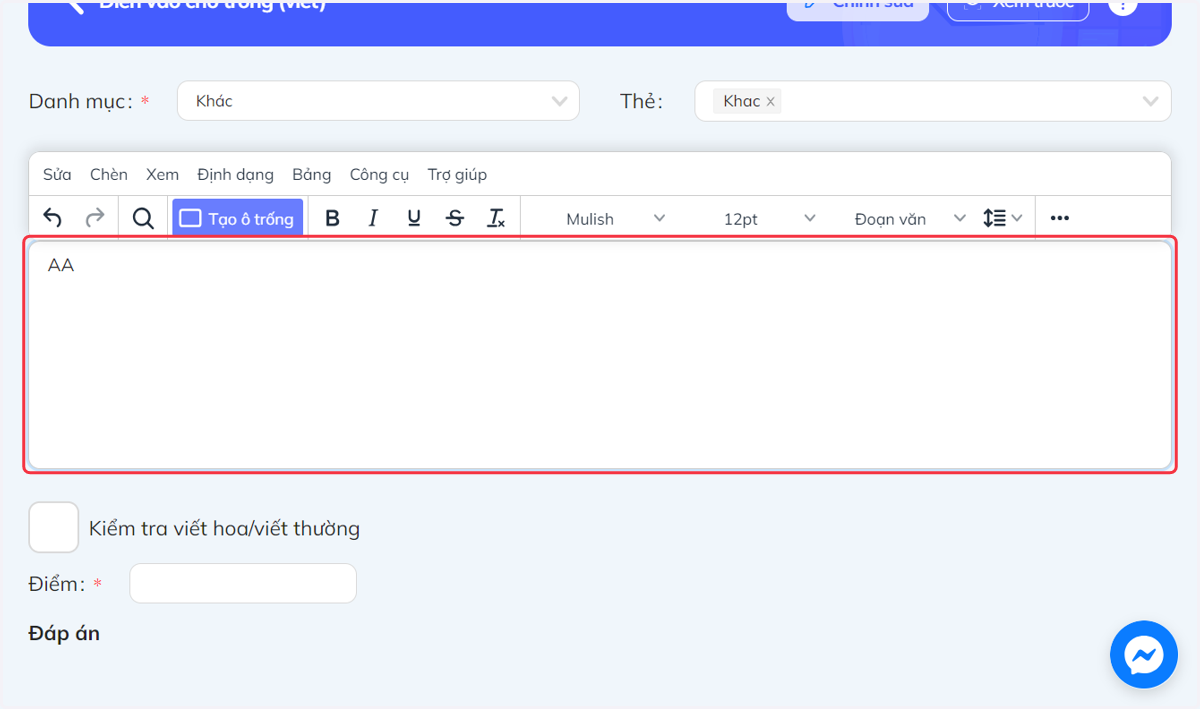Toggle italic formatting
Viewport: 1200px width, 709px height.
coord(373,218)
